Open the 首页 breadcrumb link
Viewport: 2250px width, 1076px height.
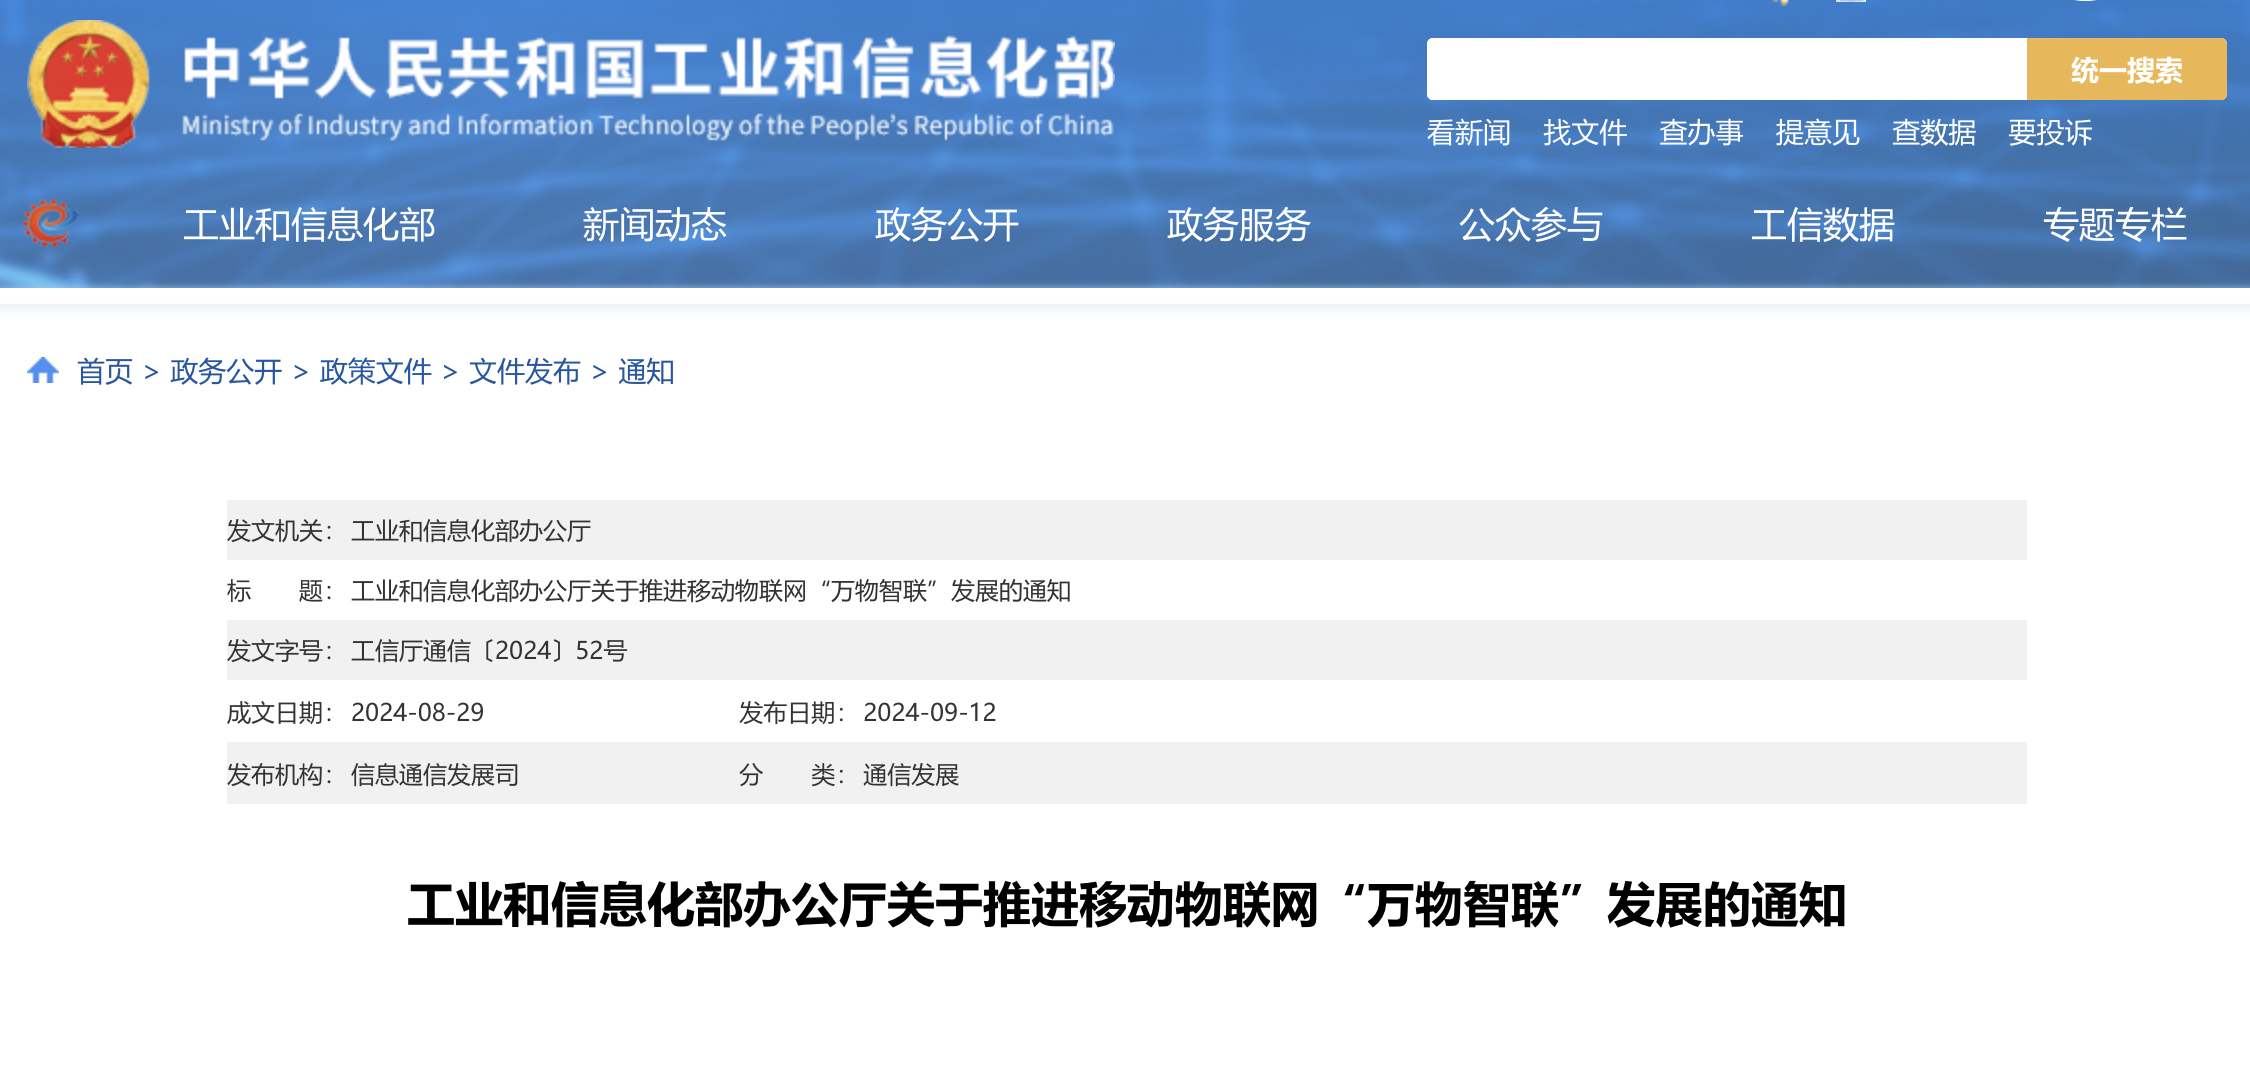(x=105, y=371)
